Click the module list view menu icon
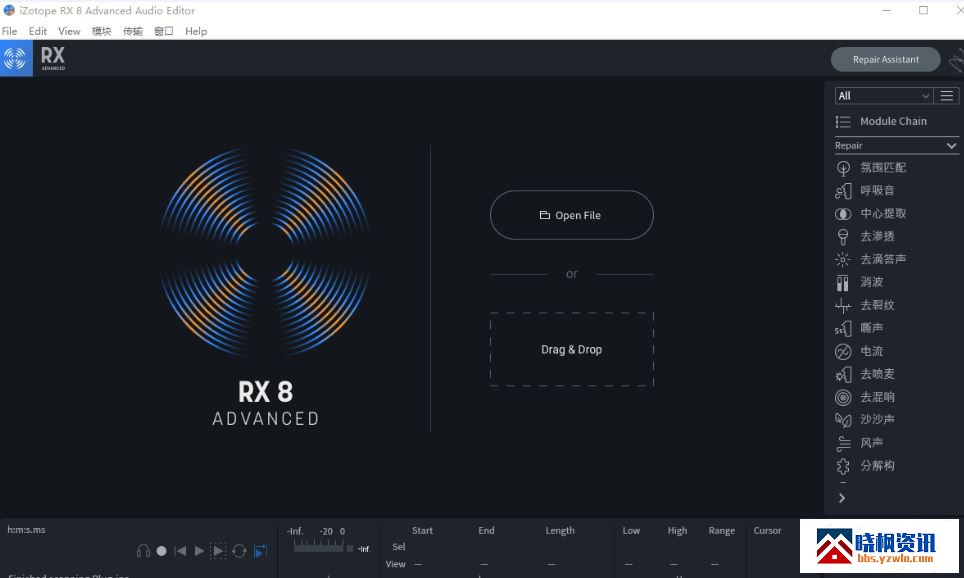964x578 pixels. 947,96
